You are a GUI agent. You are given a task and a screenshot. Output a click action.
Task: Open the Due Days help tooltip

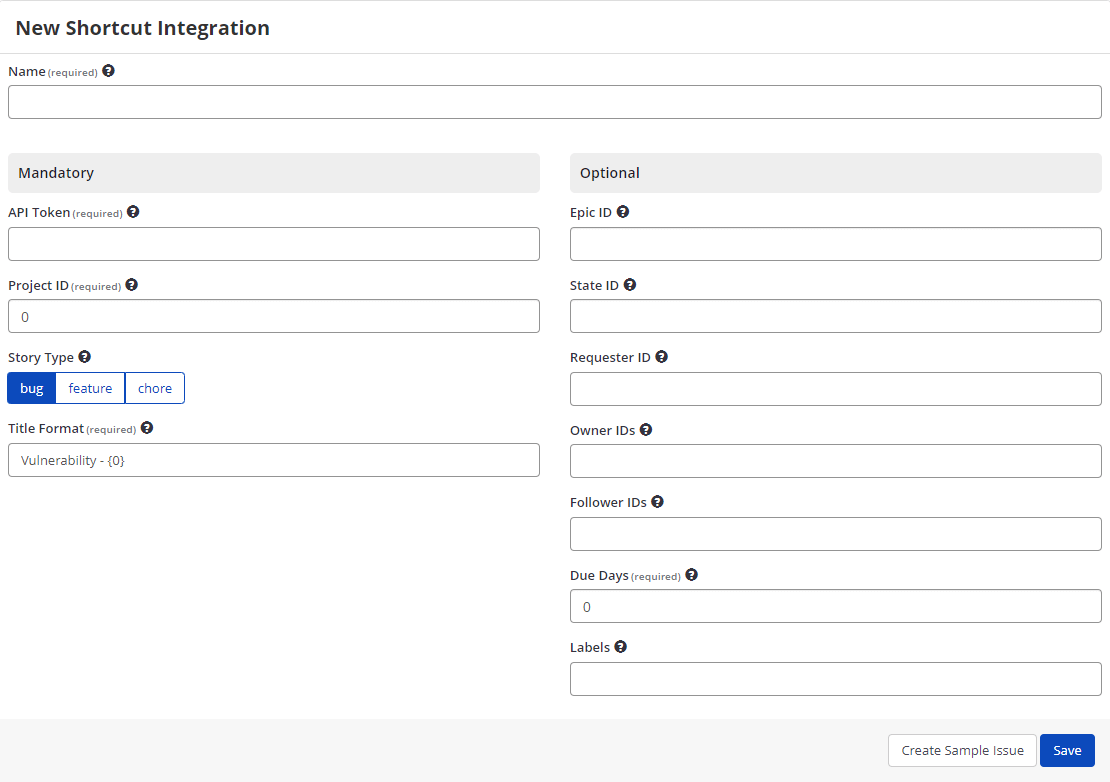coord(691,574)
